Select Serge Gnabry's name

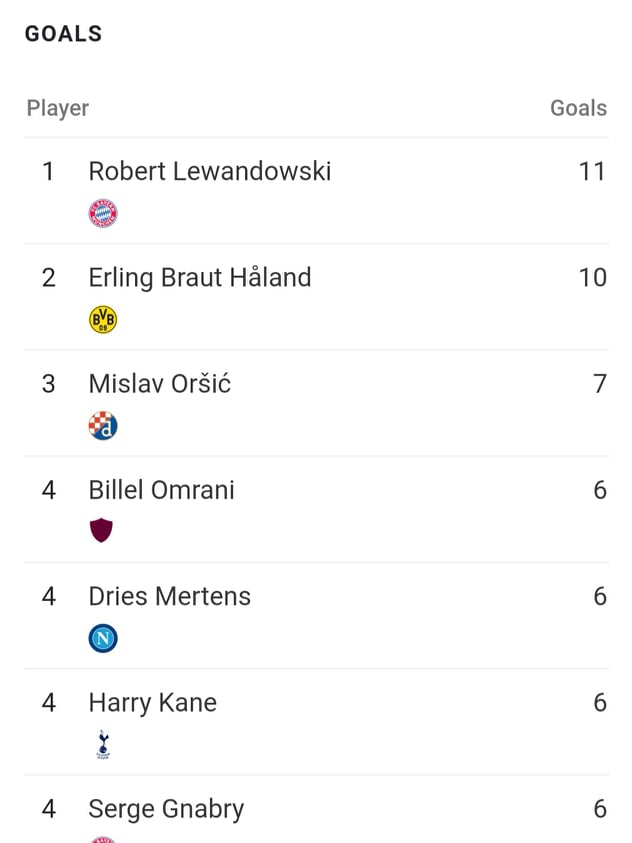pos(166,809)
